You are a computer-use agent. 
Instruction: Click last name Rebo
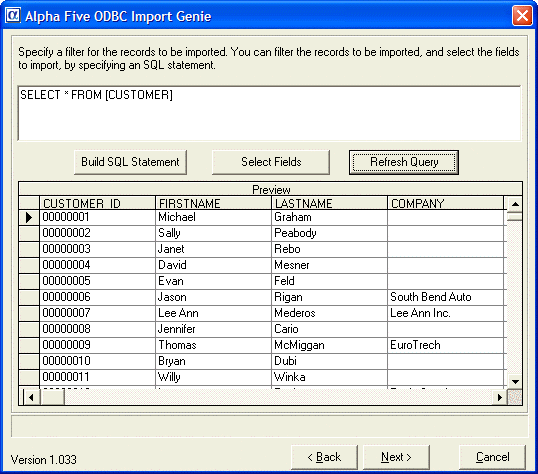tap(329, 249)
